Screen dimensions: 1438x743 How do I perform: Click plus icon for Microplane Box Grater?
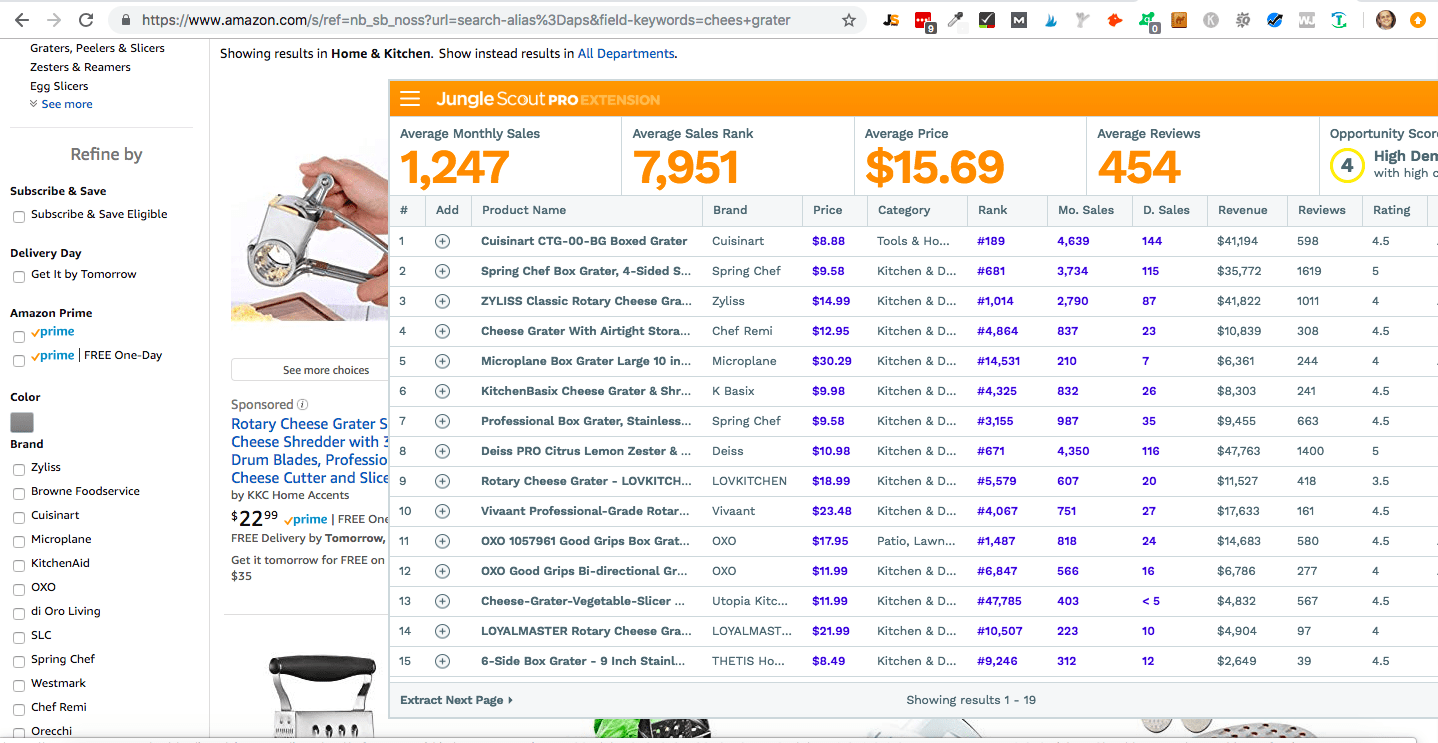click(442, 361)
